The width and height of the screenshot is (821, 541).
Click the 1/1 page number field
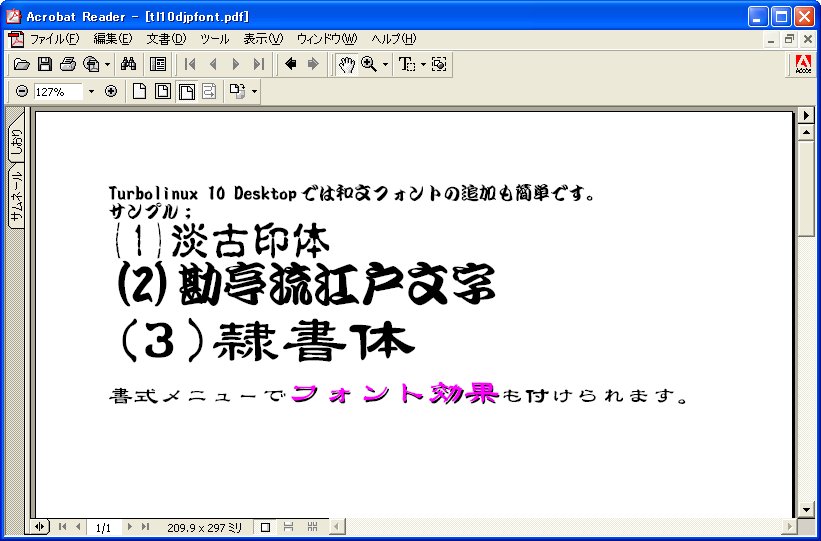104,527
